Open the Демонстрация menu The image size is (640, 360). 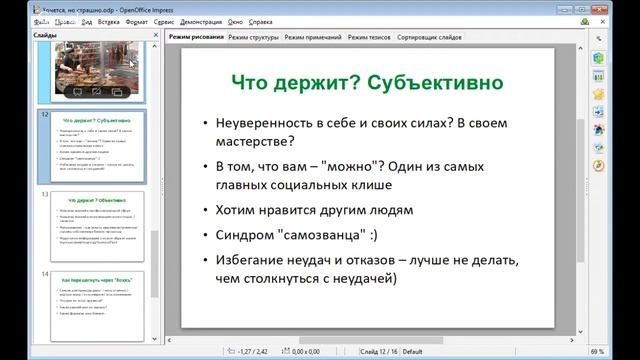[201, 22]
